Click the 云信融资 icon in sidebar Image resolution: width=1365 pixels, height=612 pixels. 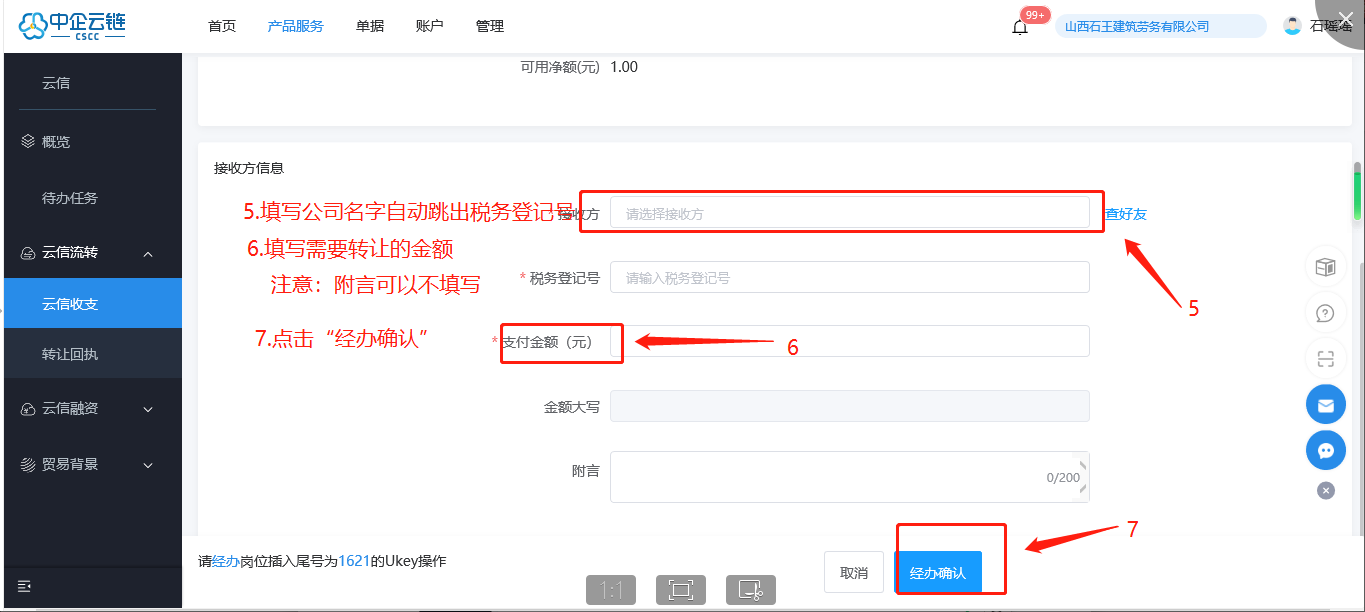click(x=28, y=408)
